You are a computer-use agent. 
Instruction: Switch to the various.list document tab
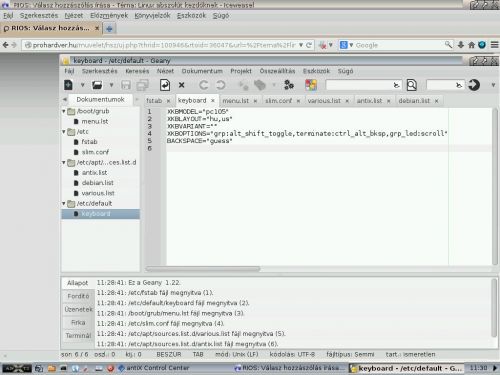point(324,101)
